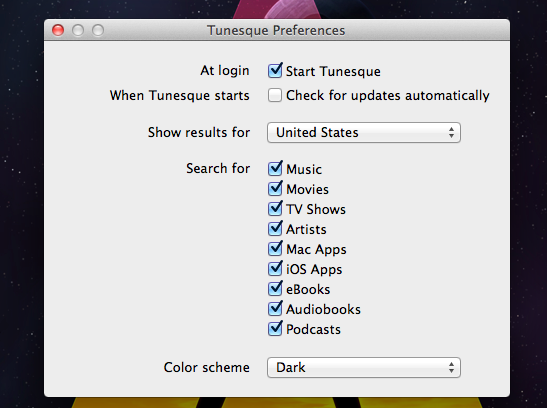Image resolution: width=547 pixels, height=408 pixels.
Task: Click the disabled zoom window button
Action: pos(98,30)
